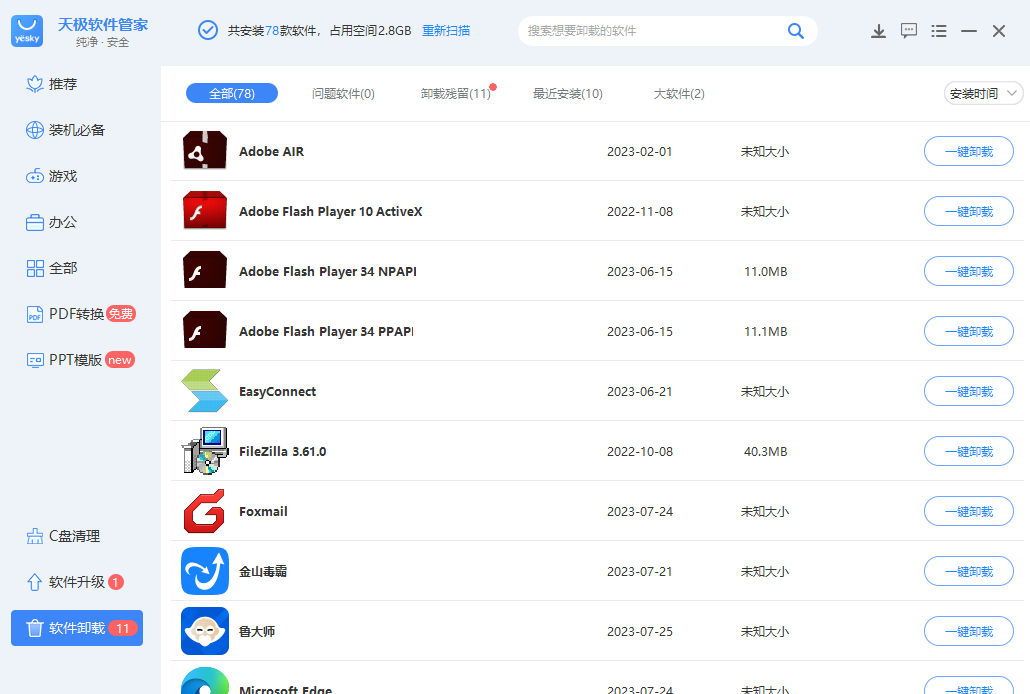Viewport: 1030px width, 694px height.
Task: Click the Adobe AIR name text
Action: click(271, 151)
